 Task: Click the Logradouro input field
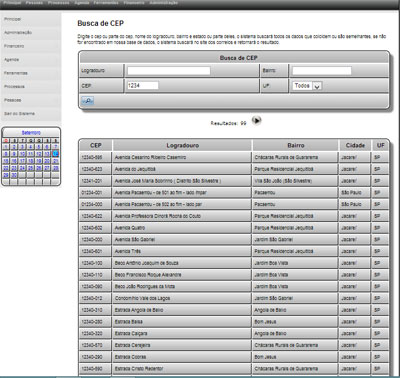(x=169, y=71)
